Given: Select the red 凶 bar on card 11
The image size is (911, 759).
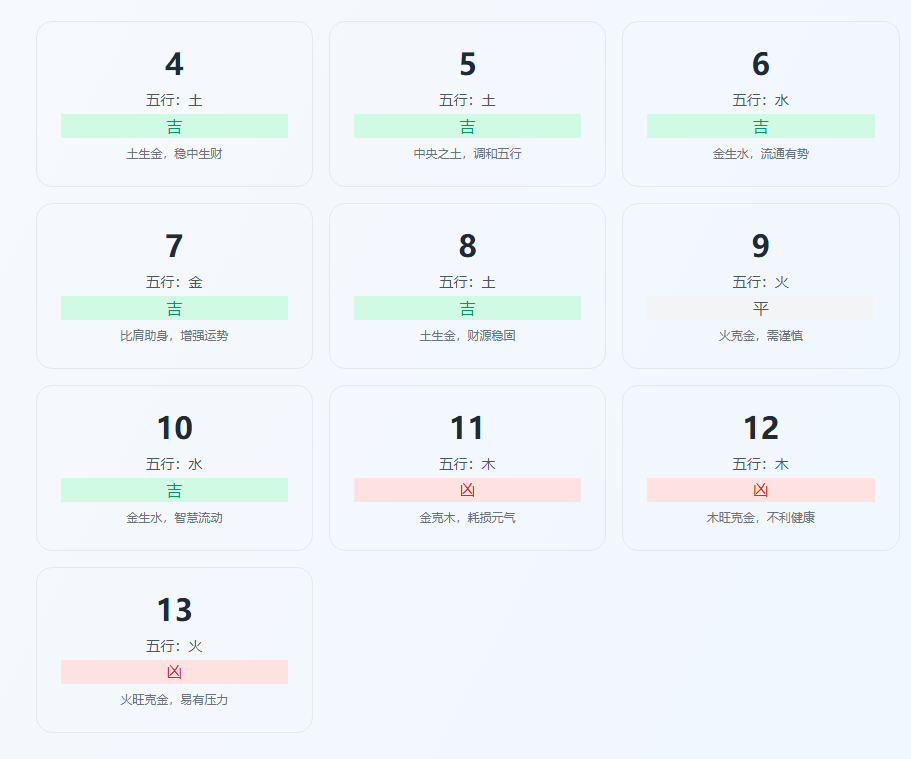Looking at the screenshot, I should (x=467, y=490).
